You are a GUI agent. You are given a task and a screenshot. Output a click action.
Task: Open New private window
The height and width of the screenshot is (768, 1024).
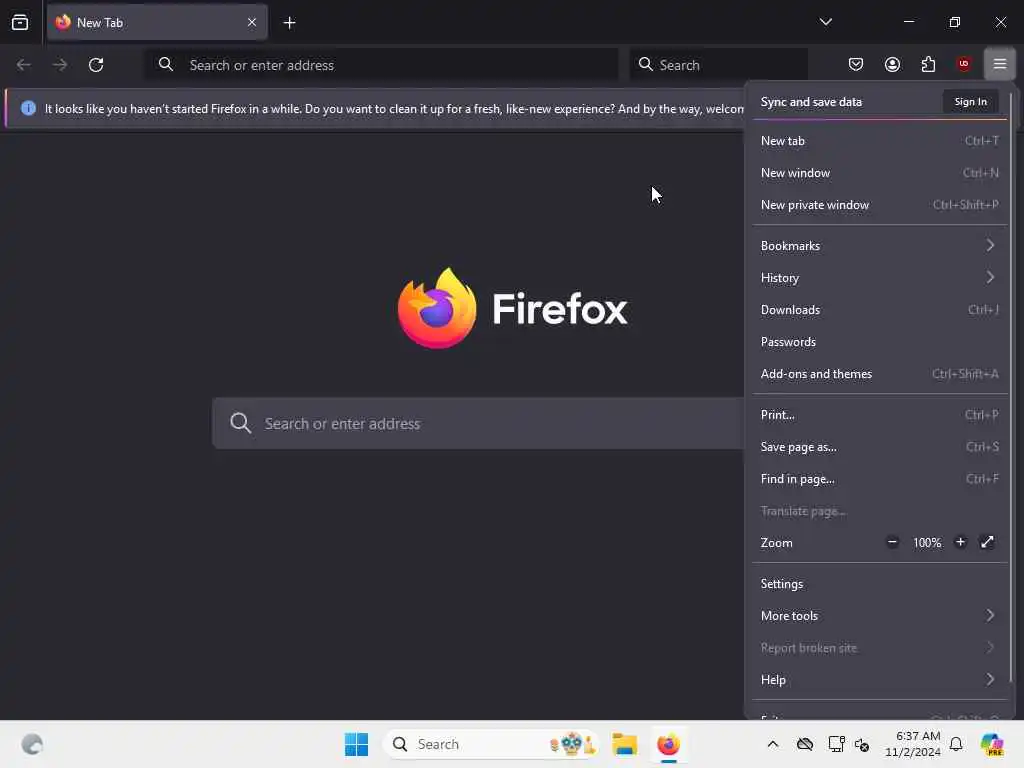pos(879,204)
